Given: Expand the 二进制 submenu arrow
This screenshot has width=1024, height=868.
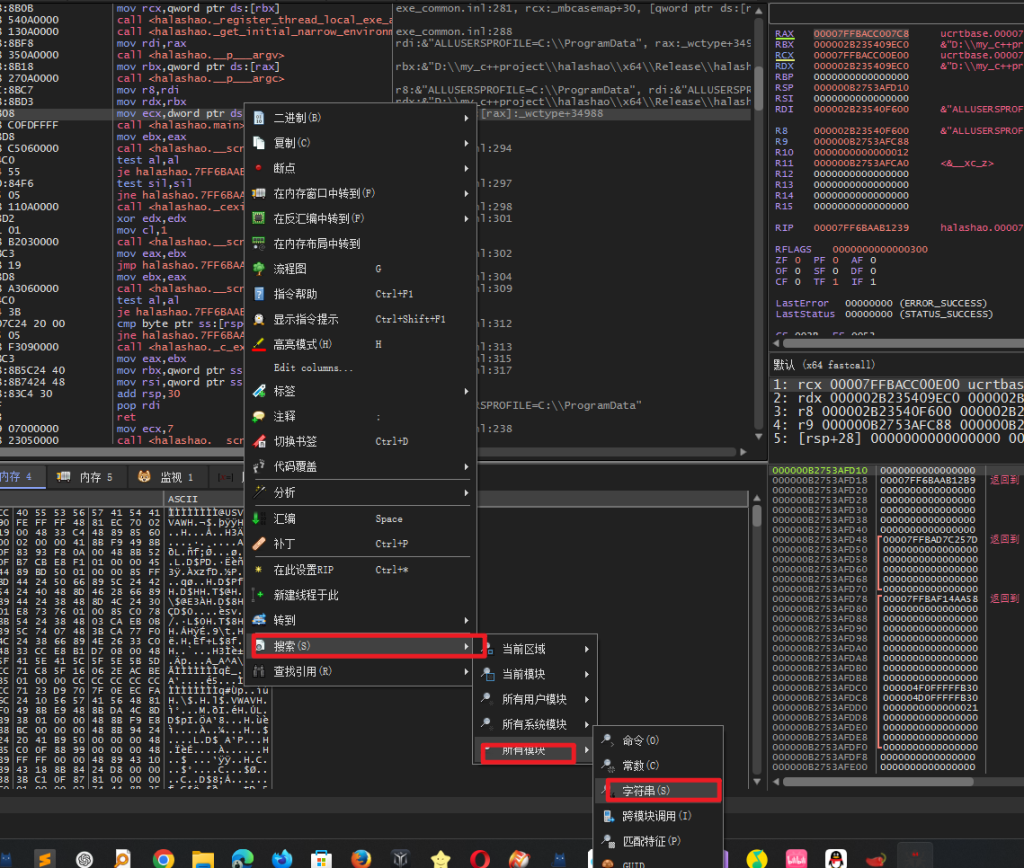Looking at the screenshot, I should tap(466, 118).
